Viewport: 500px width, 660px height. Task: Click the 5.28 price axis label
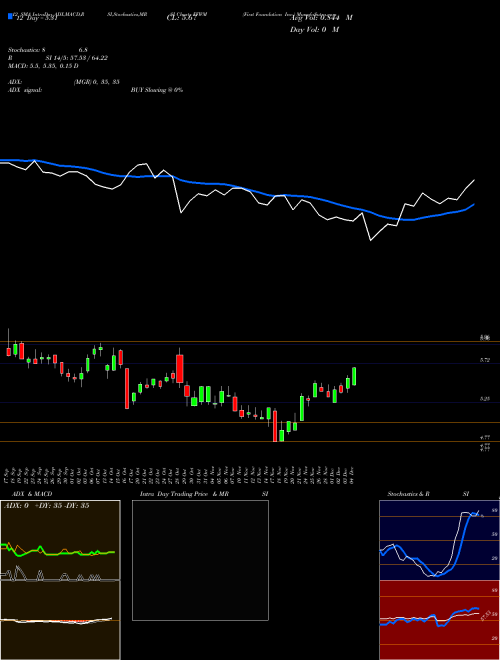click(x=485, y=399)
